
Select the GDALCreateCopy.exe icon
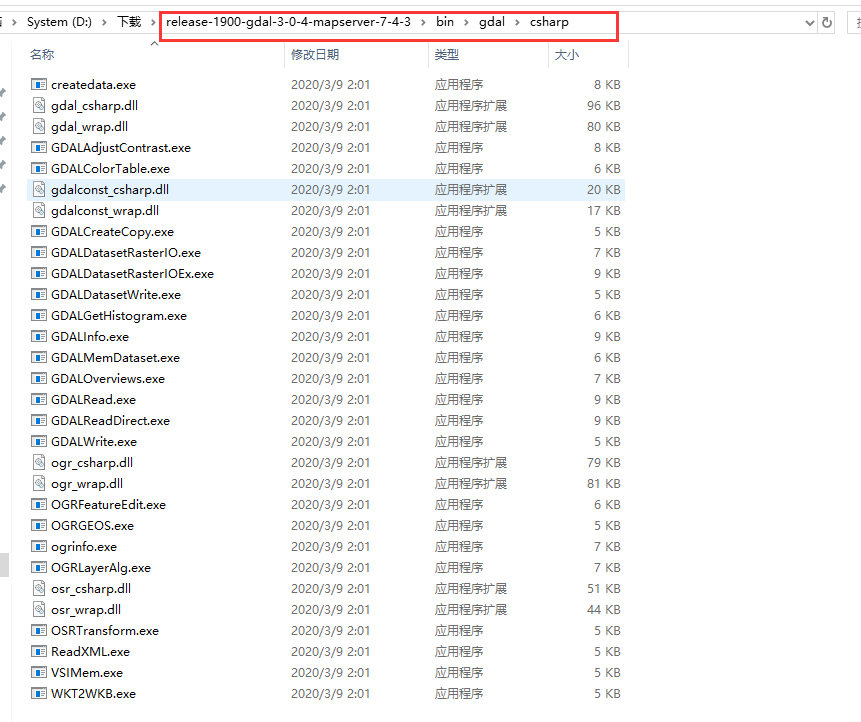pos(39,232)
